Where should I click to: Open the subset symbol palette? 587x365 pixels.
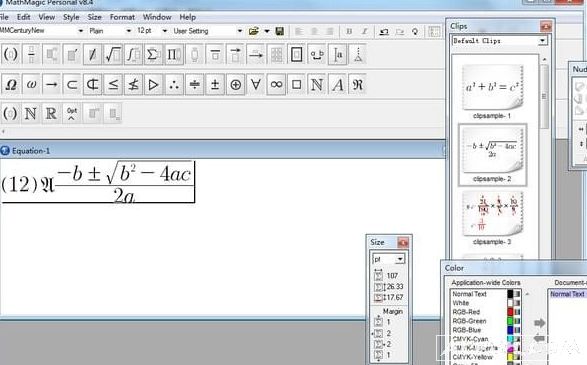tap(72, 85)
